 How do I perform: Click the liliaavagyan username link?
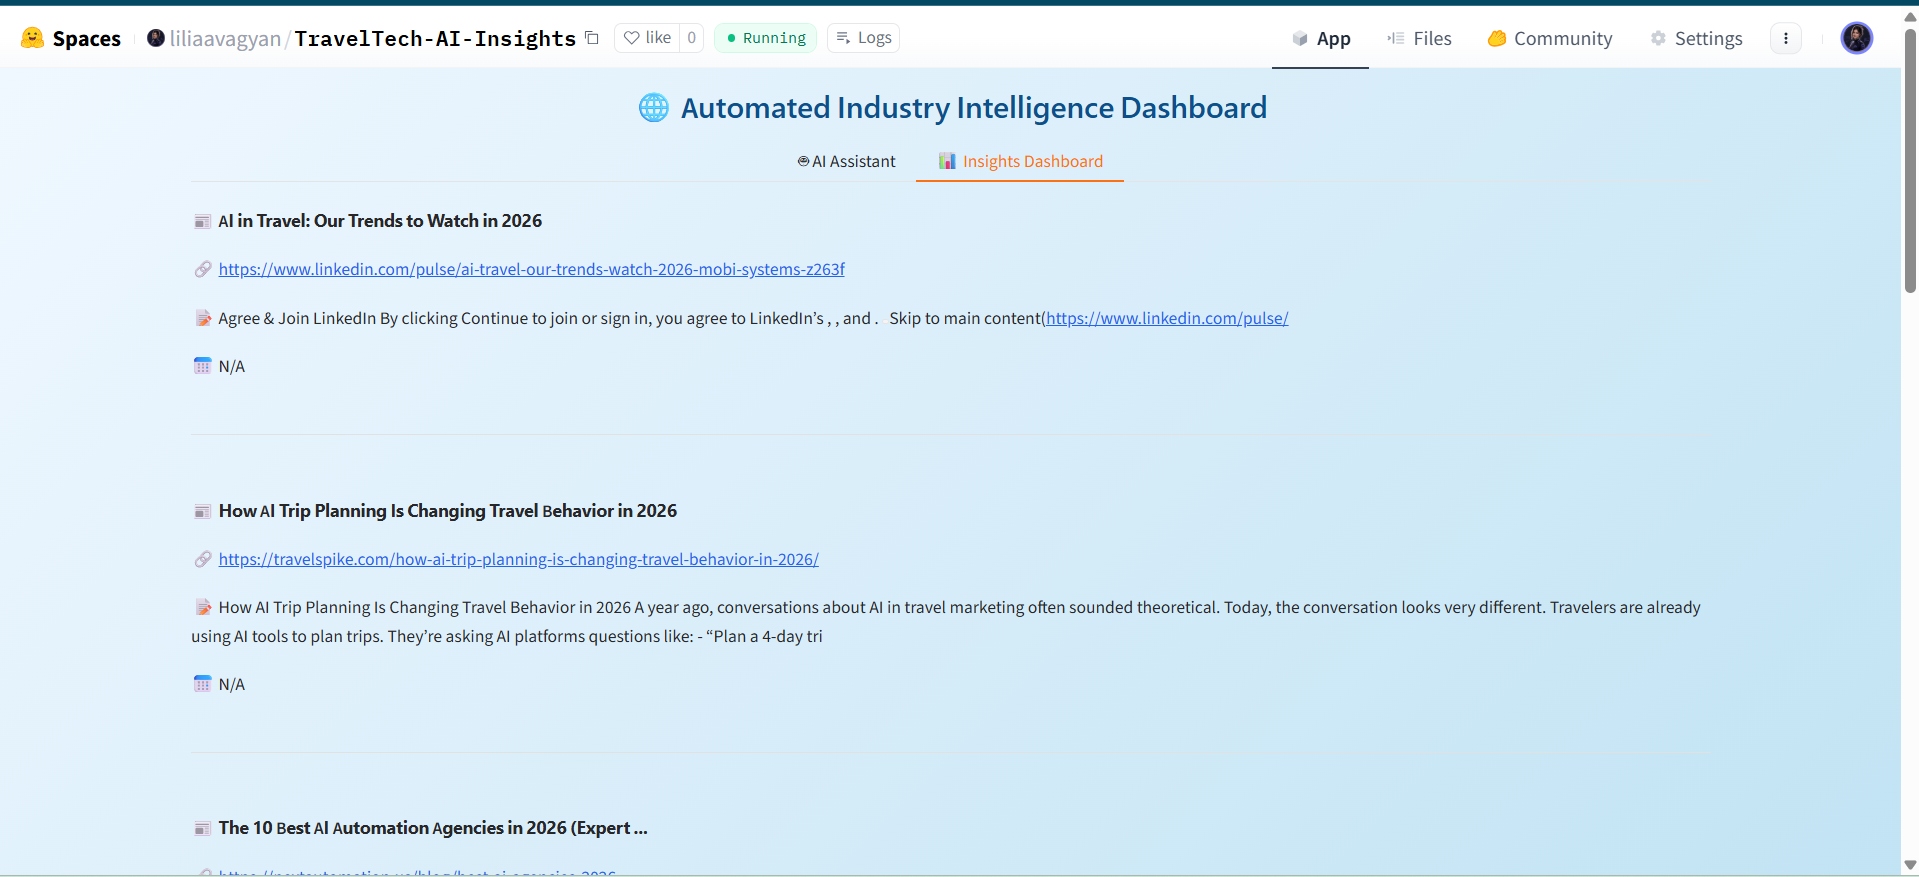[226, 38]
